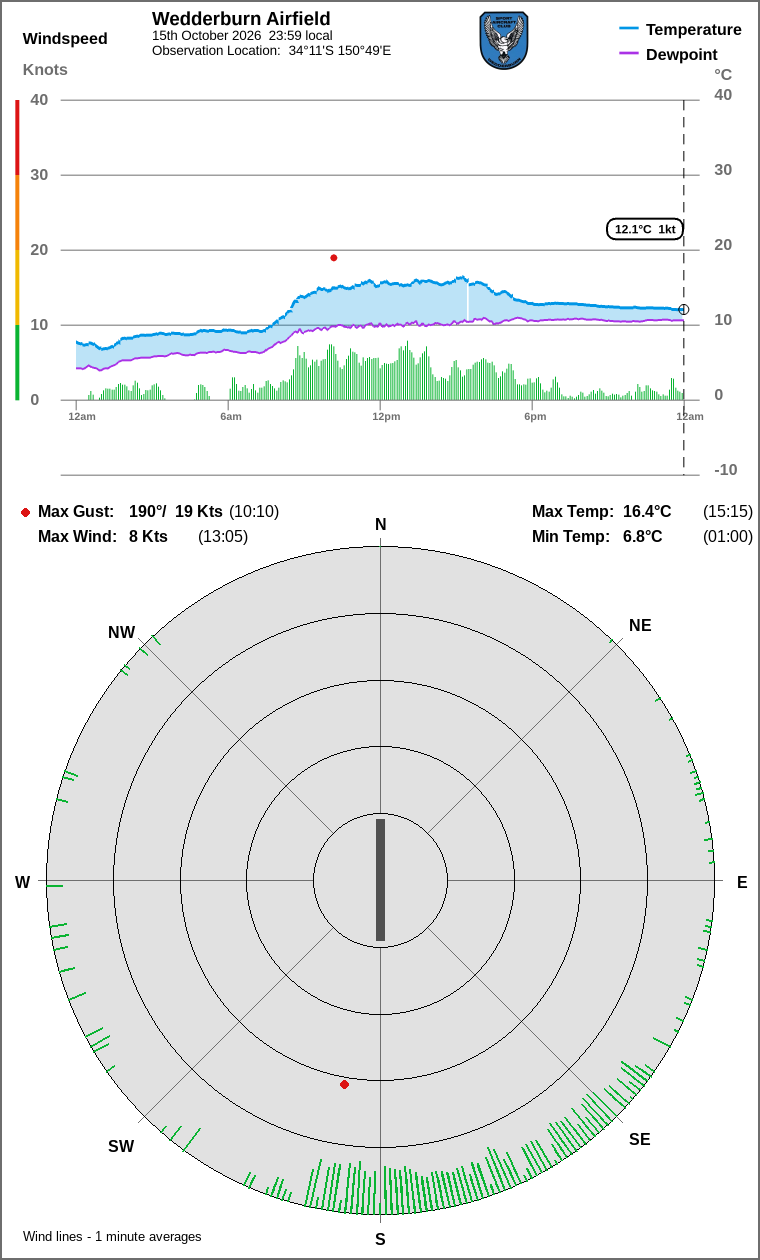Click the max gust time (10:10)

click(254, 512)
